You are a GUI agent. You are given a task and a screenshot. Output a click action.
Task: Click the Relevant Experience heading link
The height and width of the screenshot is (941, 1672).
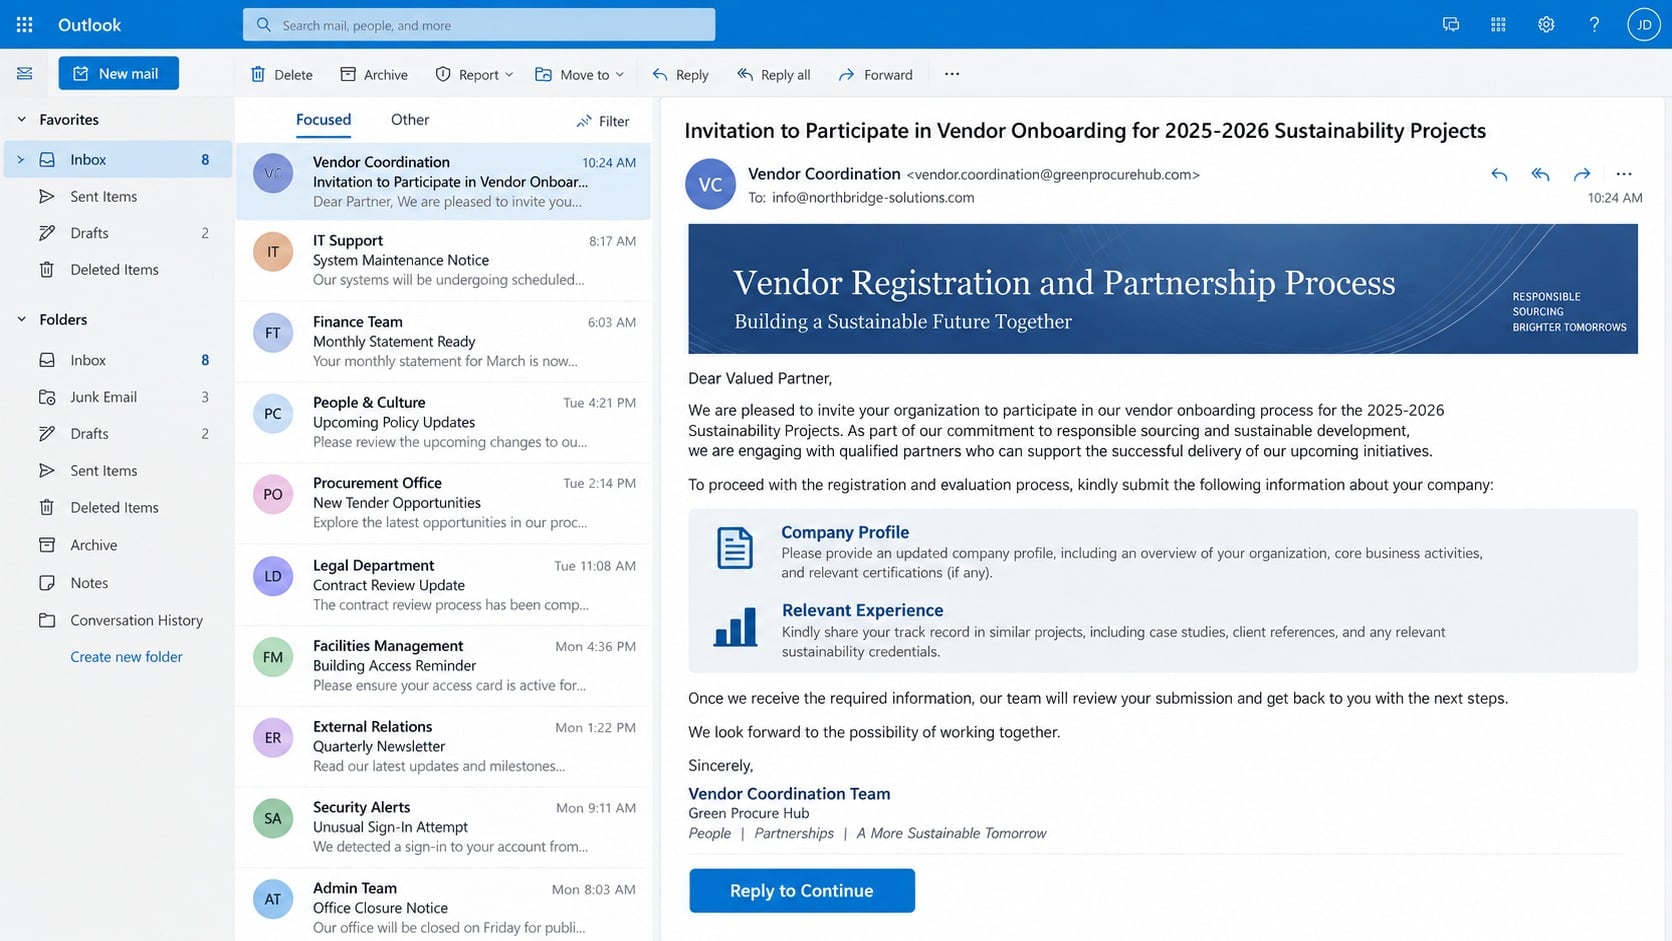pos(862,610)
